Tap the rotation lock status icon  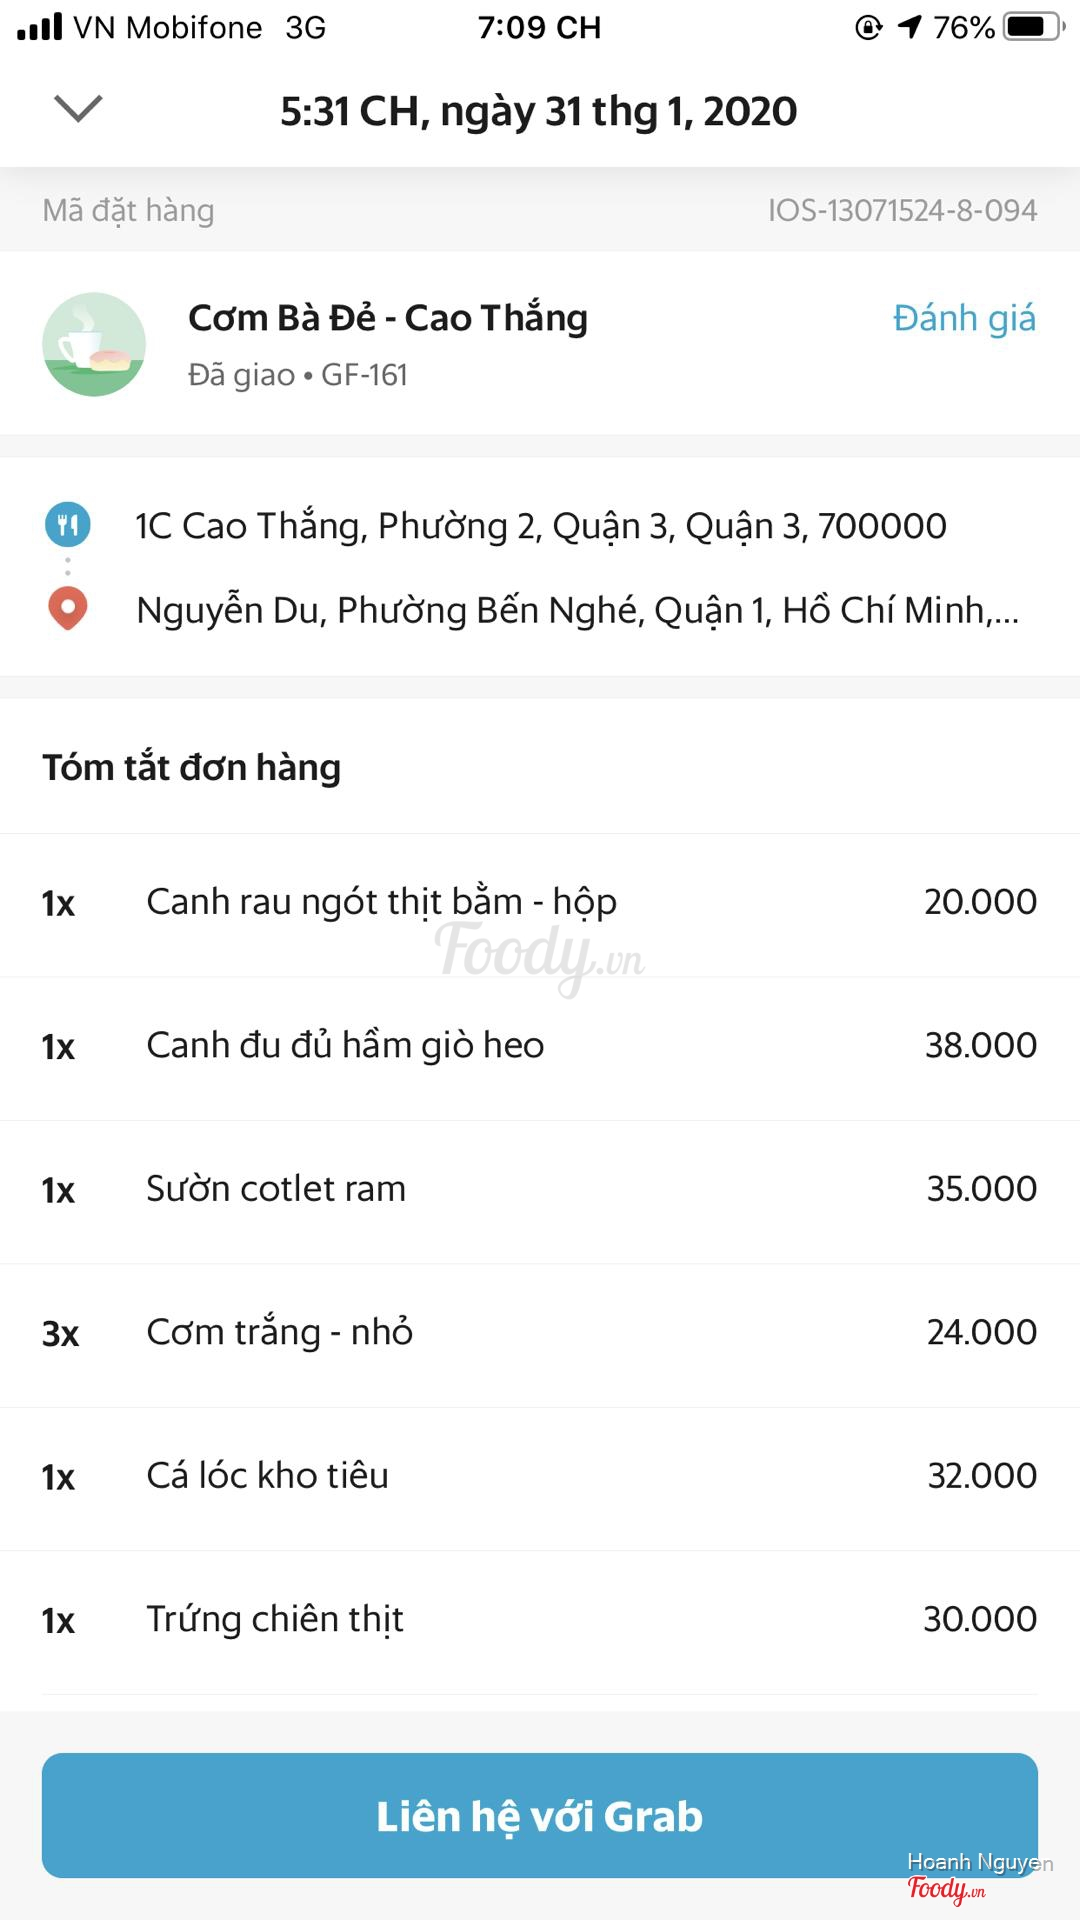[x=868, y=27]
